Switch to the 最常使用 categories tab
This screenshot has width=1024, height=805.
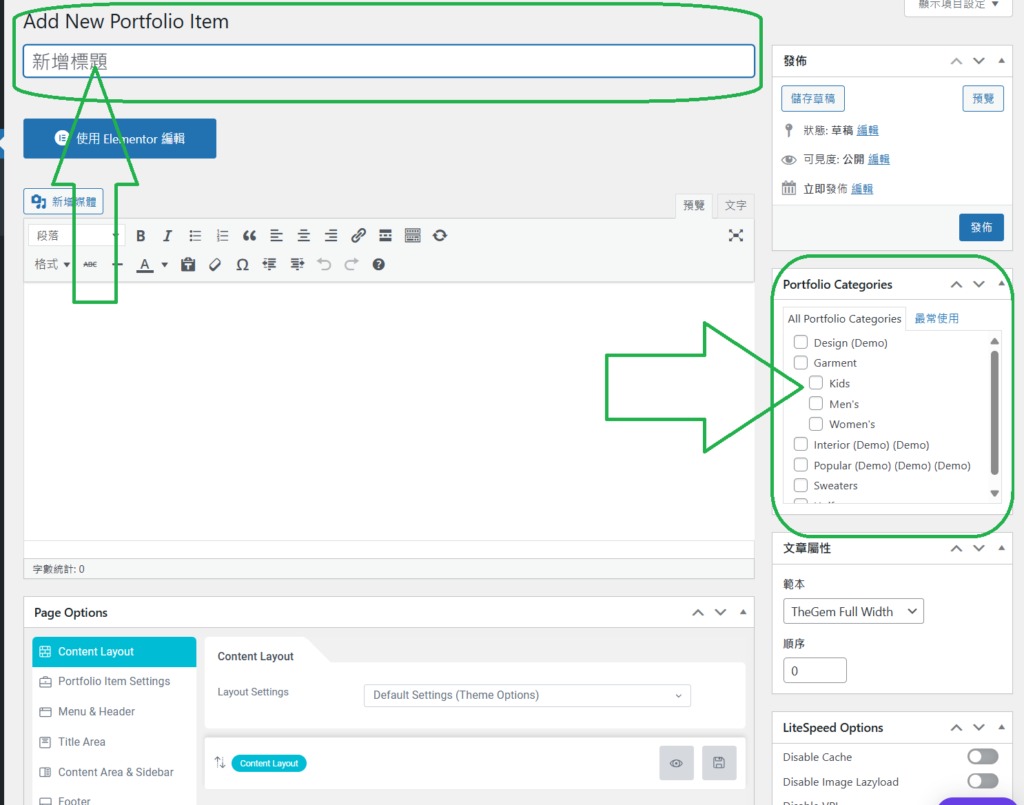point(936,319)
